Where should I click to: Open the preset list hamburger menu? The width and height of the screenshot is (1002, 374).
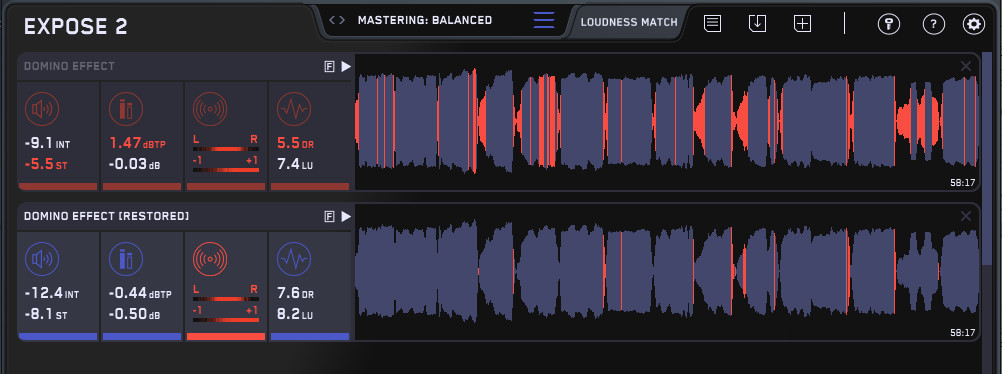point(544,20)
